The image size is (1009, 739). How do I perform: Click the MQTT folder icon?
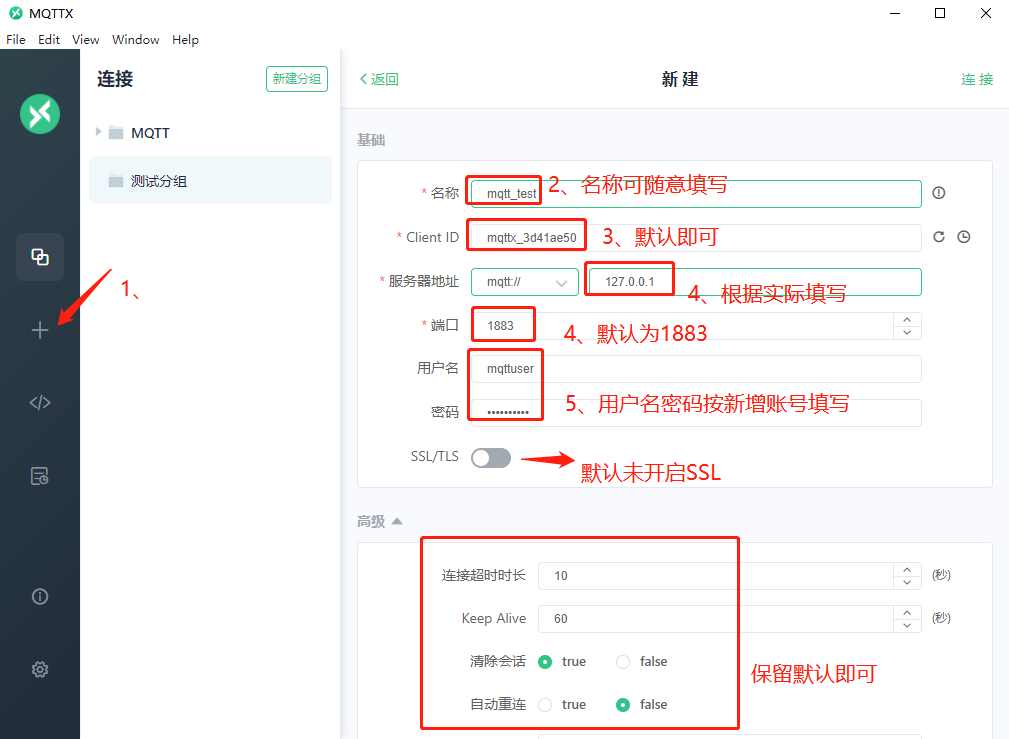coord(116,133)
